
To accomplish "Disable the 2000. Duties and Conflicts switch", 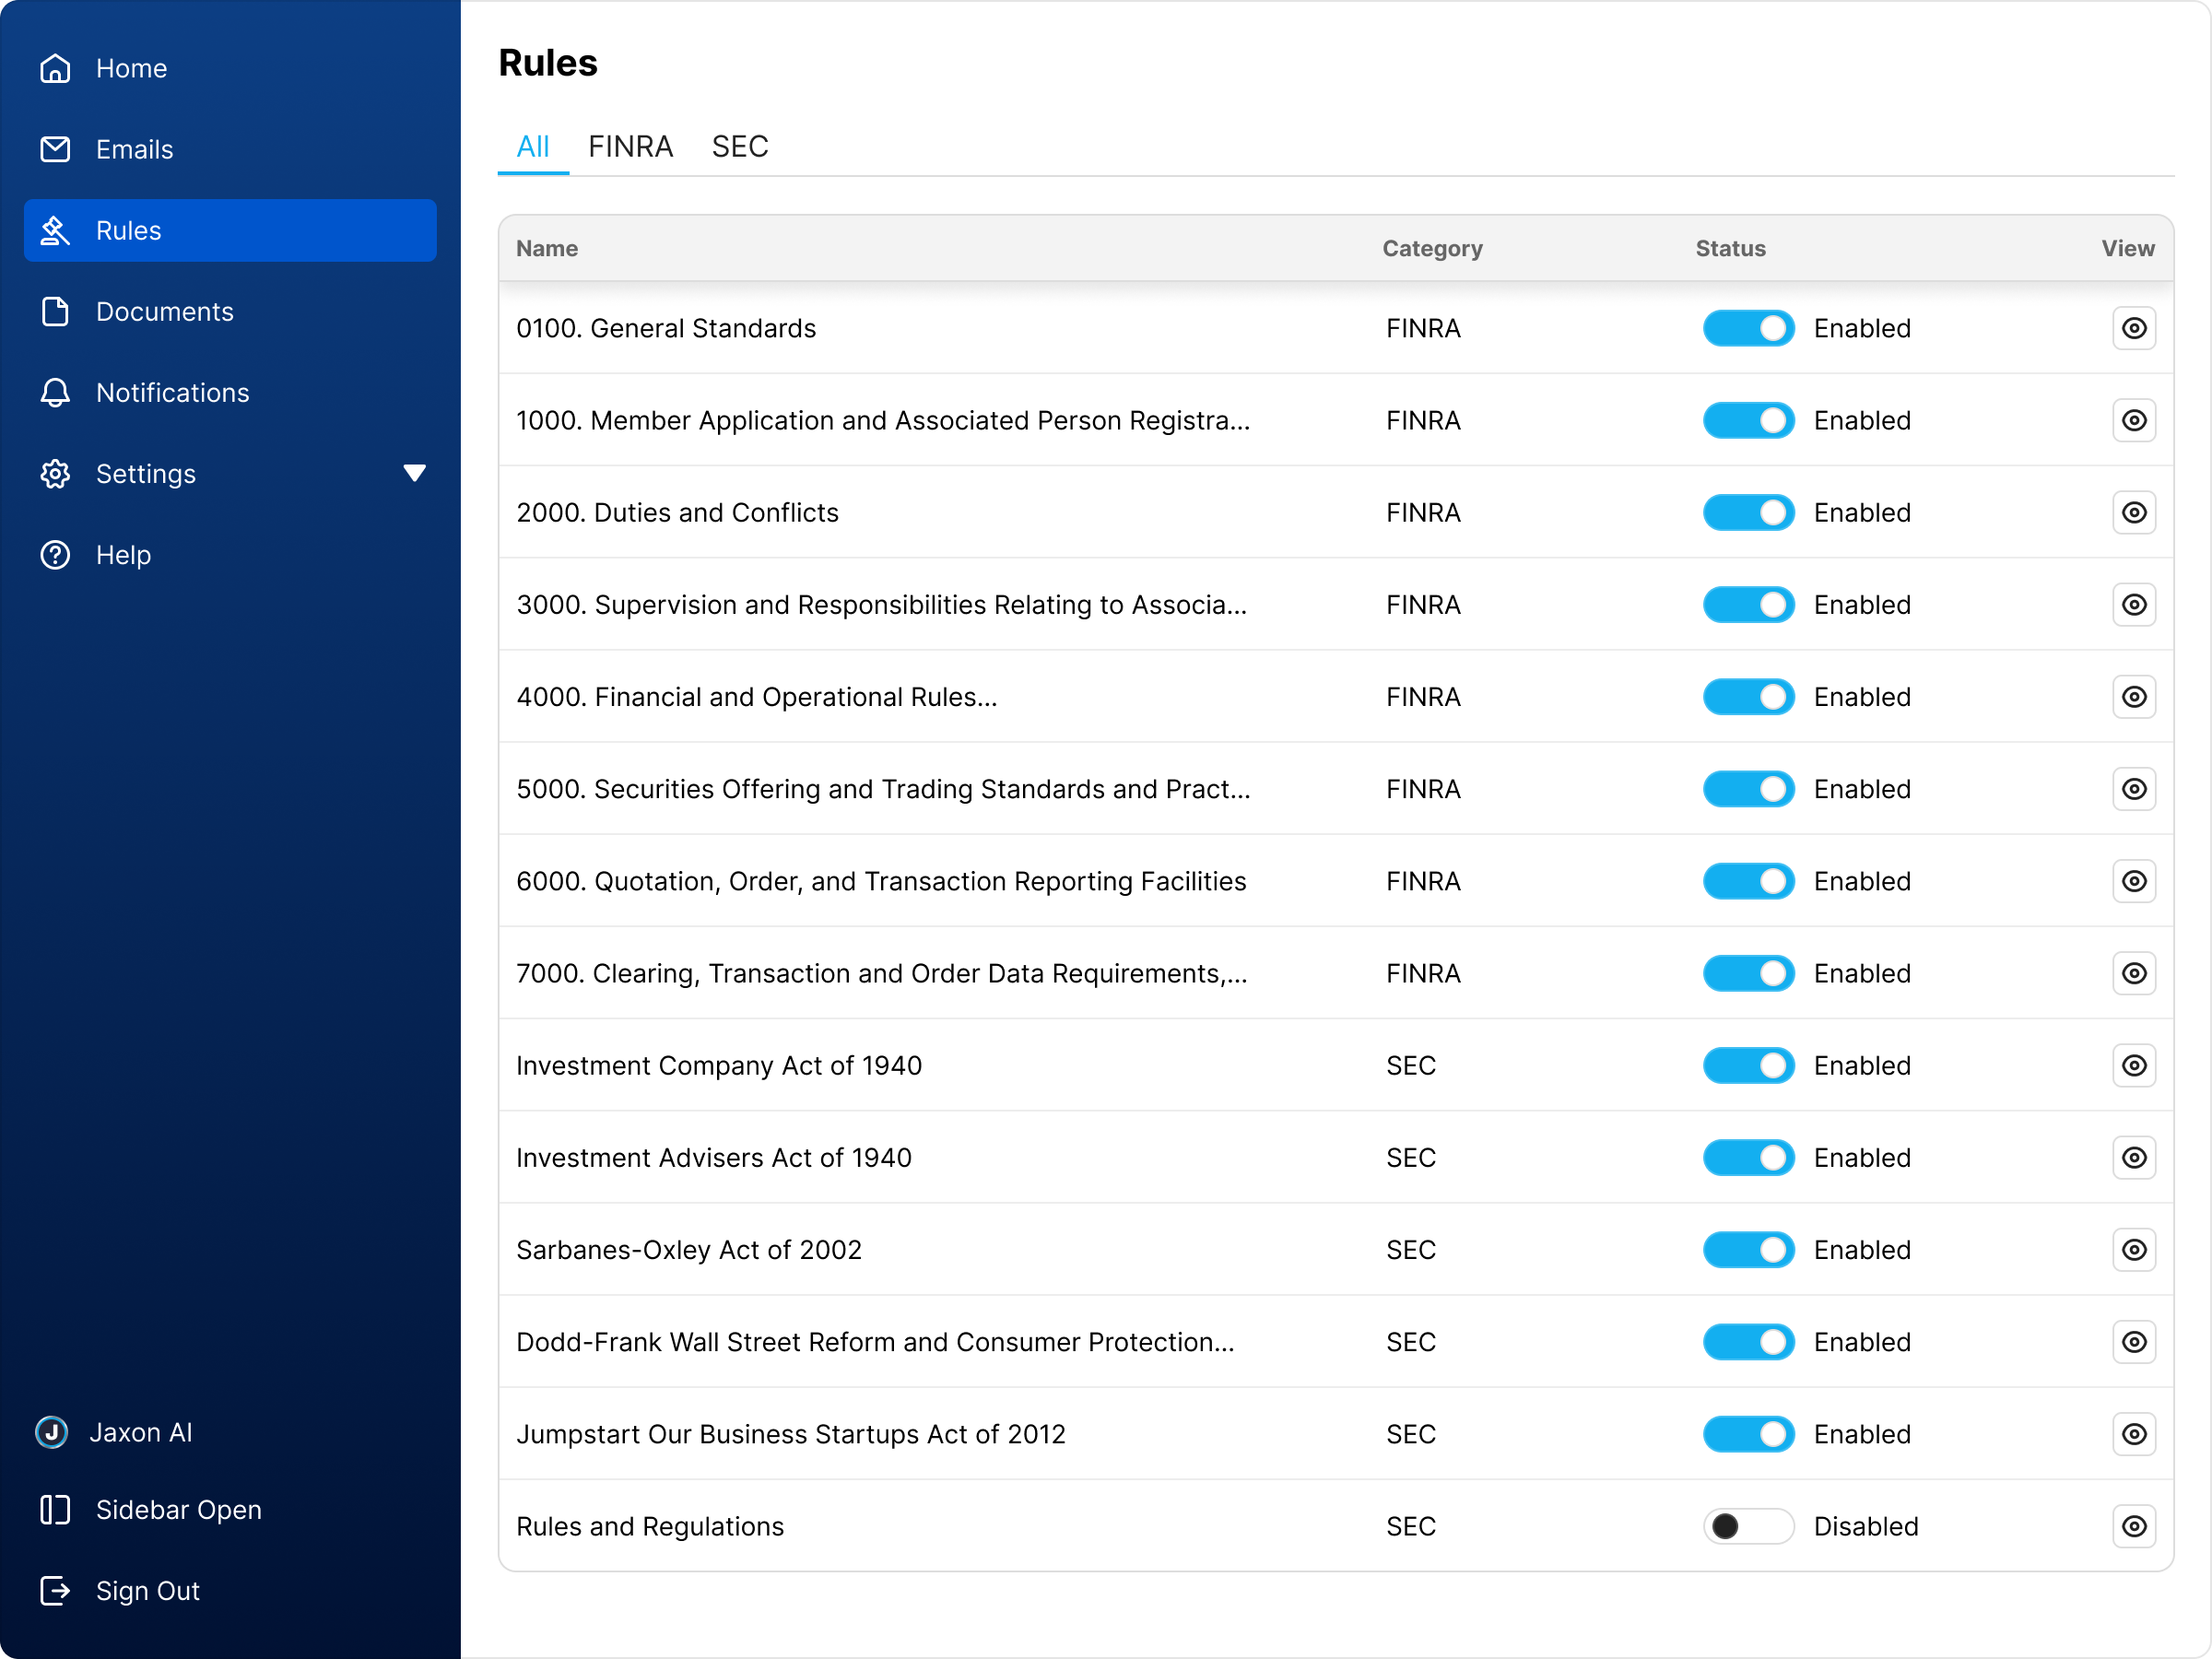I will 1749,512.
